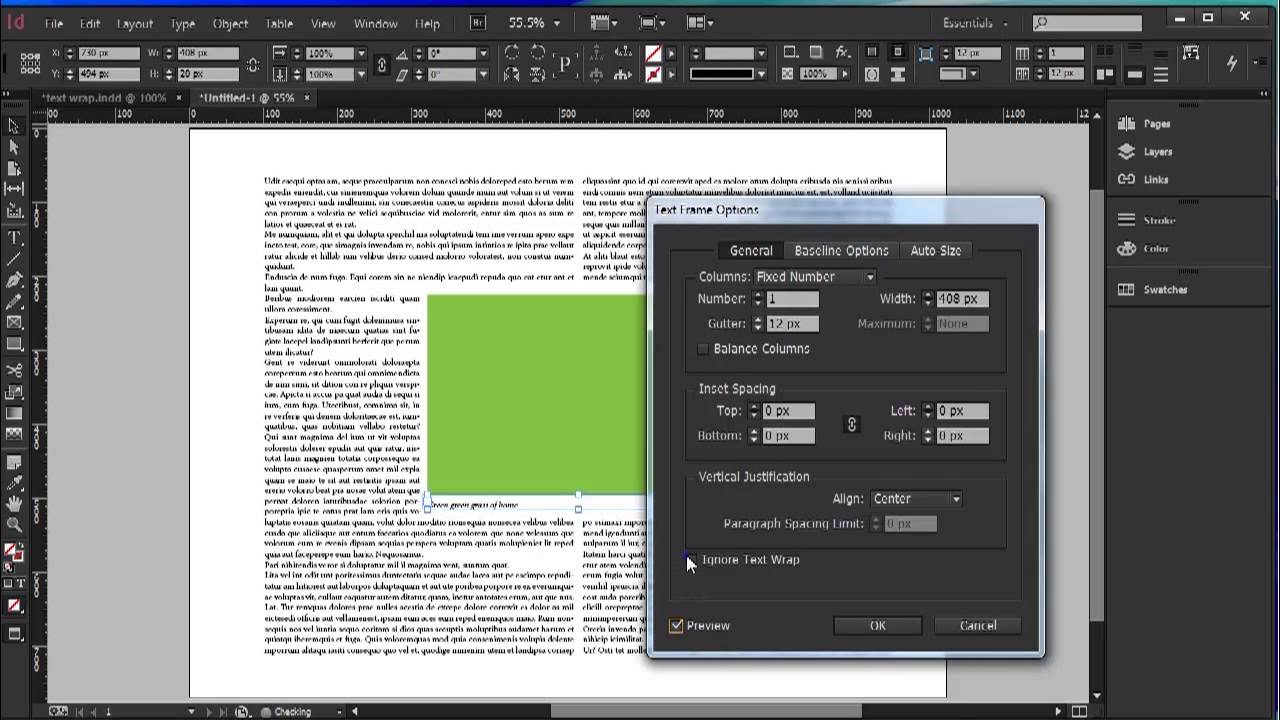Open the Swatches panel

pos(1164,290)
